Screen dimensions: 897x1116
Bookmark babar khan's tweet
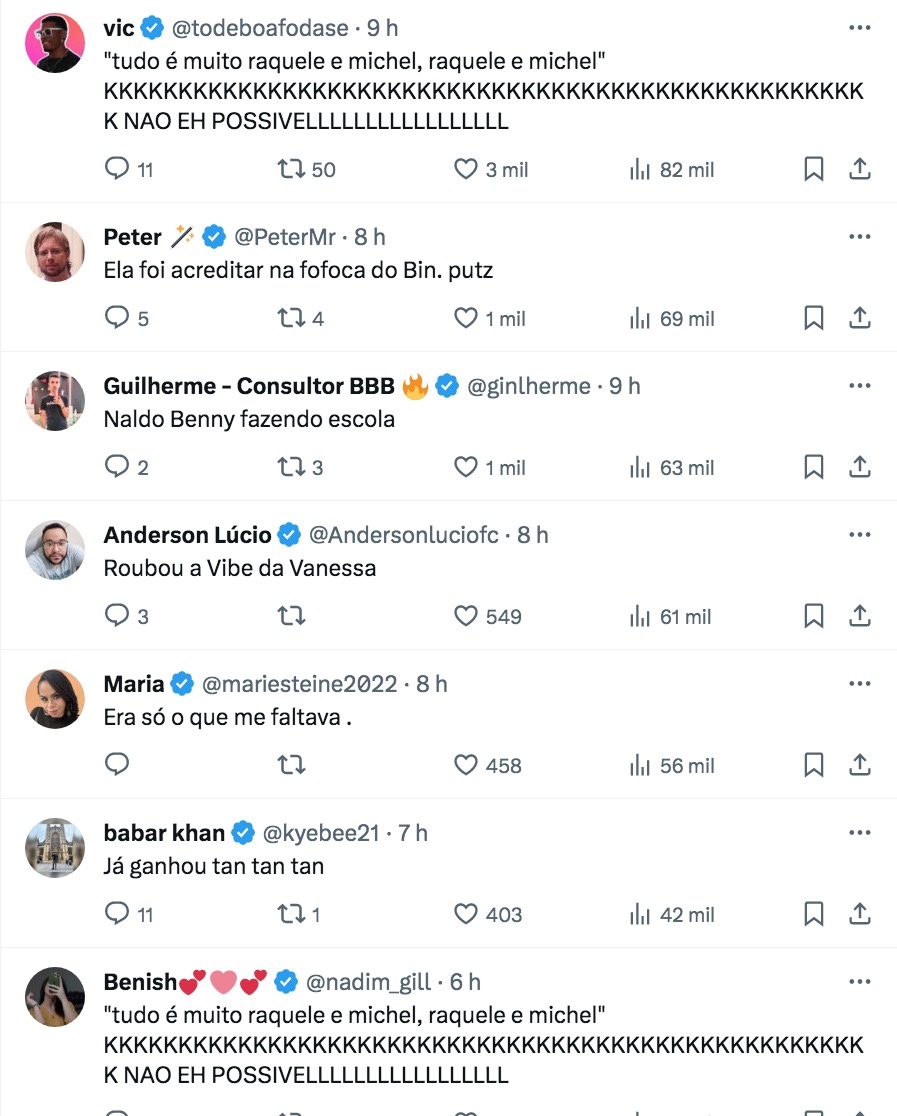[x=814, y=914]
